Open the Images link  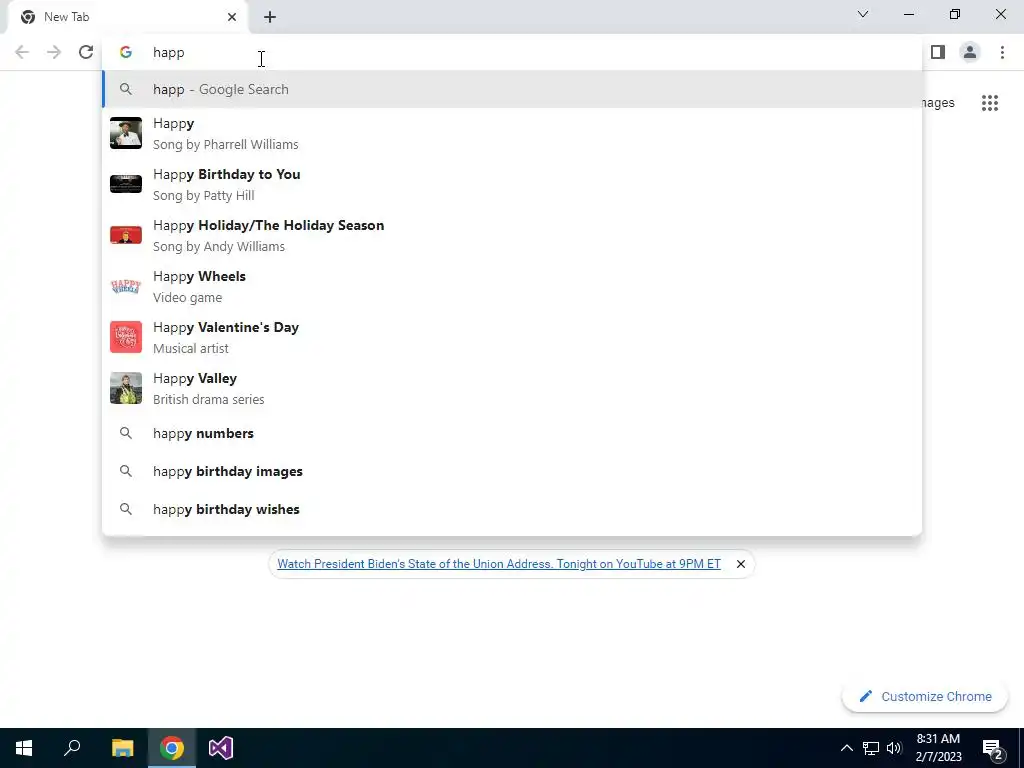pos(938,103)
